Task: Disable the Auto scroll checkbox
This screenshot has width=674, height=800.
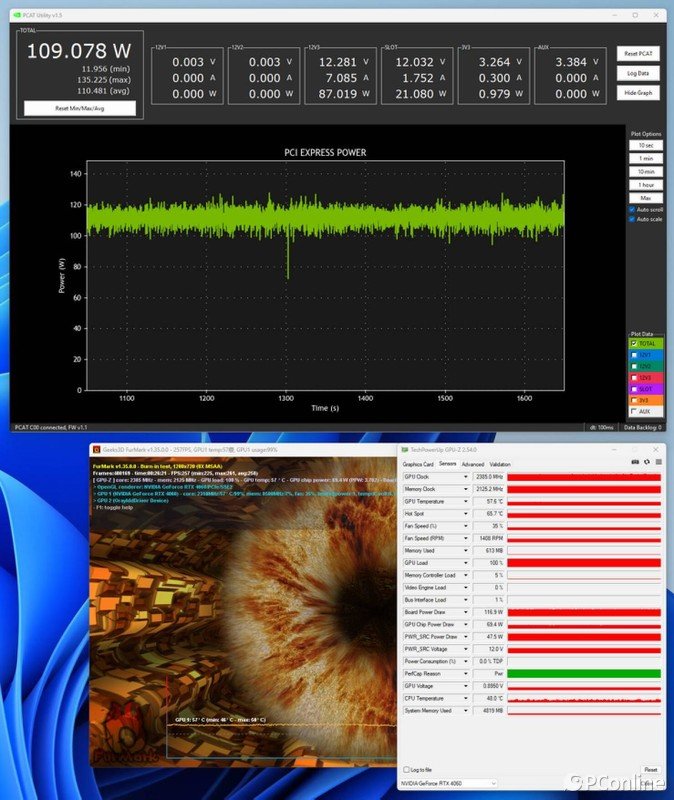Action: [x=632, y=209]
